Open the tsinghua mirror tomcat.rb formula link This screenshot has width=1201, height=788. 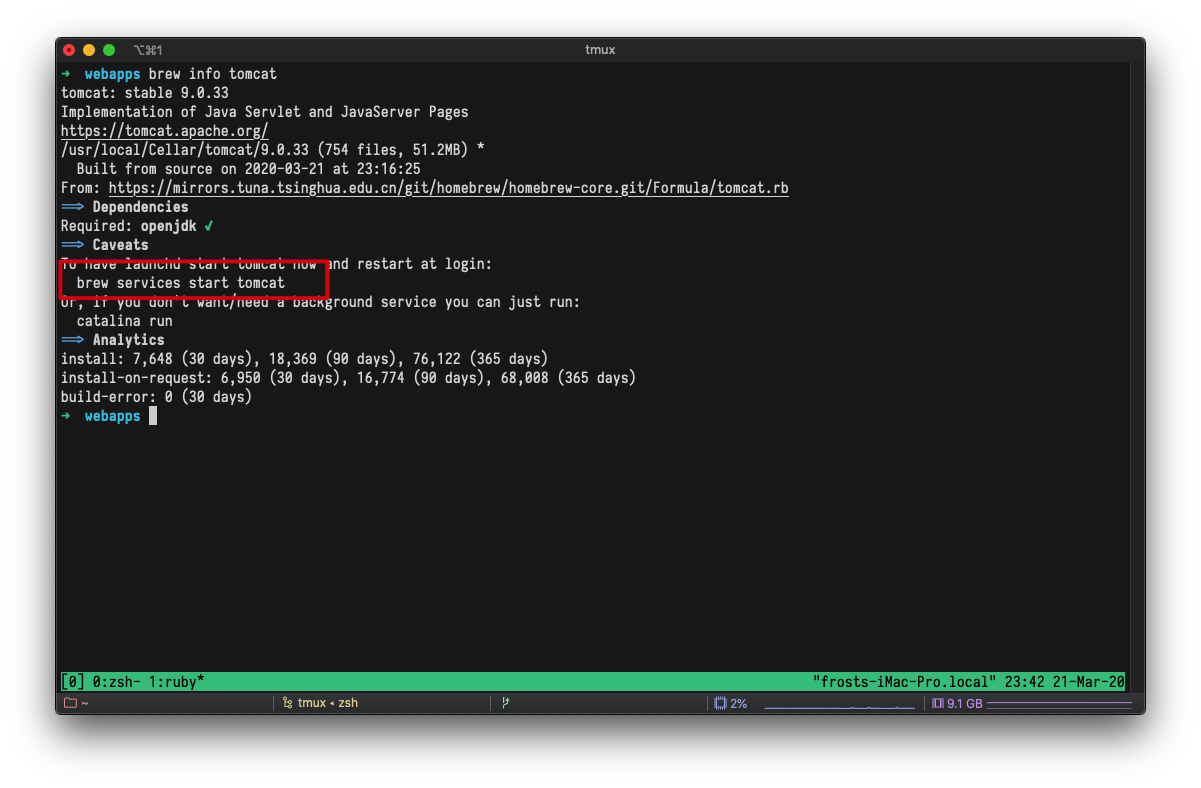point(449,188)
